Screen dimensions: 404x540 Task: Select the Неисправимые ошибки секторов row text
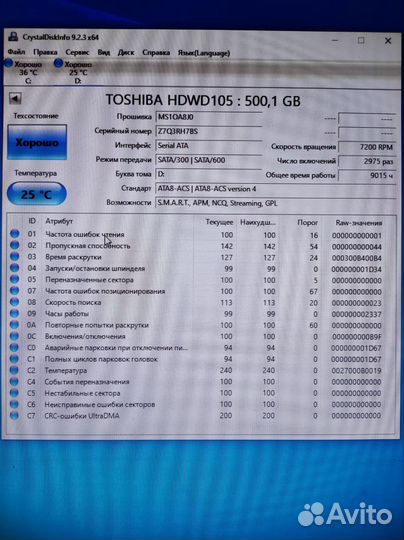100,404
